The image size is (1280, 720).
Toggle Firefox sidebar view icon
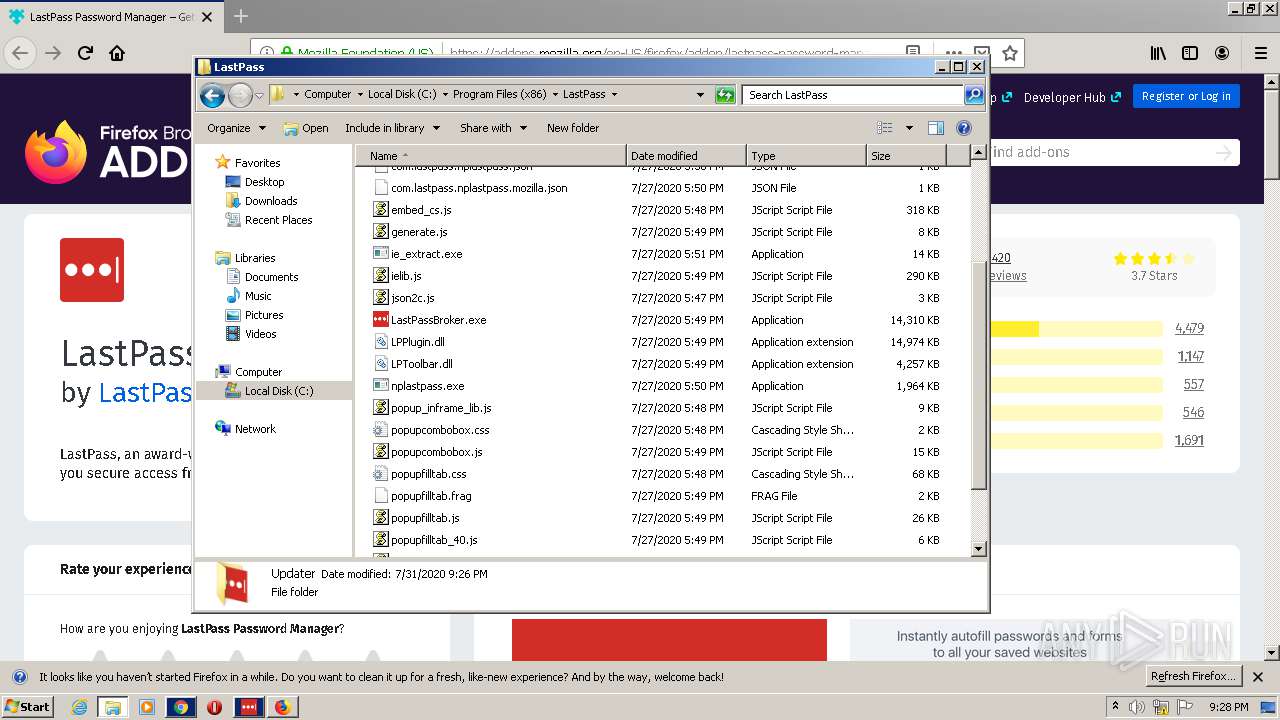tap(1190, 53)
